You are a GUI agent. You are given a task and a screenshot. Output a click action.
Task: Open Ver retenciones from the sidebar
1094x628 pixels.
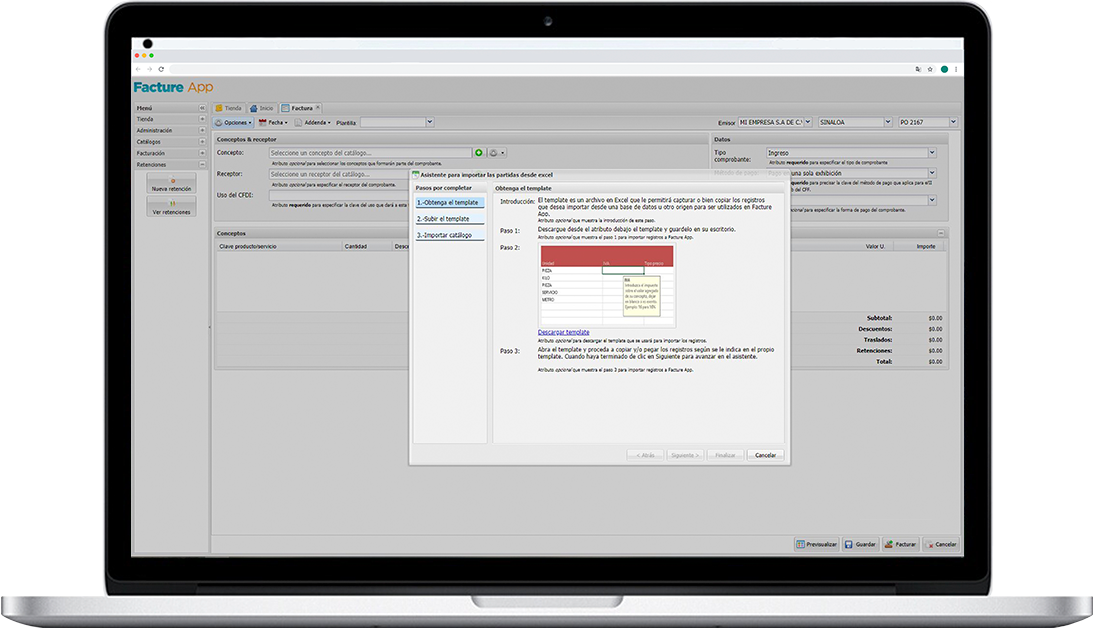[x=171, y=208]
